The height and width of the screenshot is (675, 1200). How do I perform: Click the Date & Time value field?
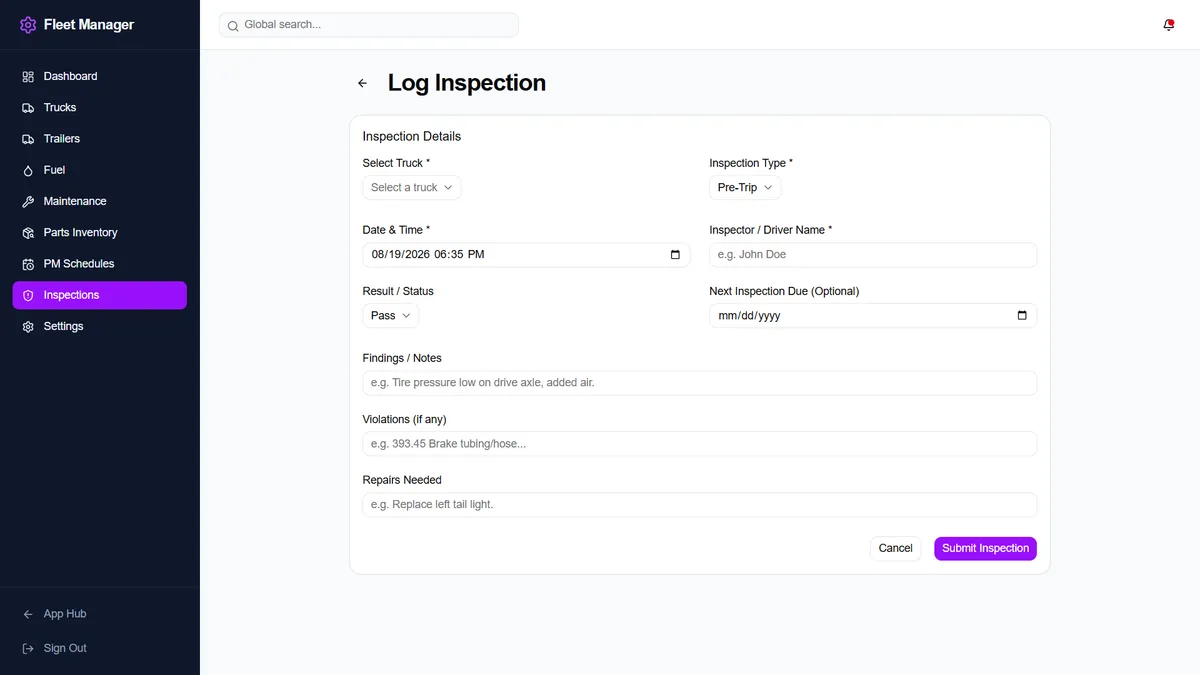526,255
